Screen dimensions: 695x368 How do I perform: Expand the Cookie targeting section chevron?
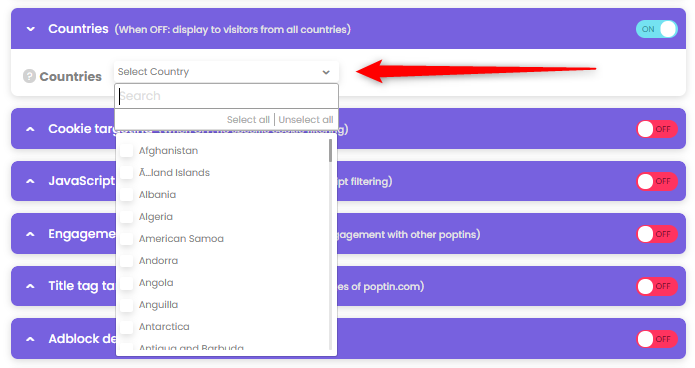tap(30, 129)
